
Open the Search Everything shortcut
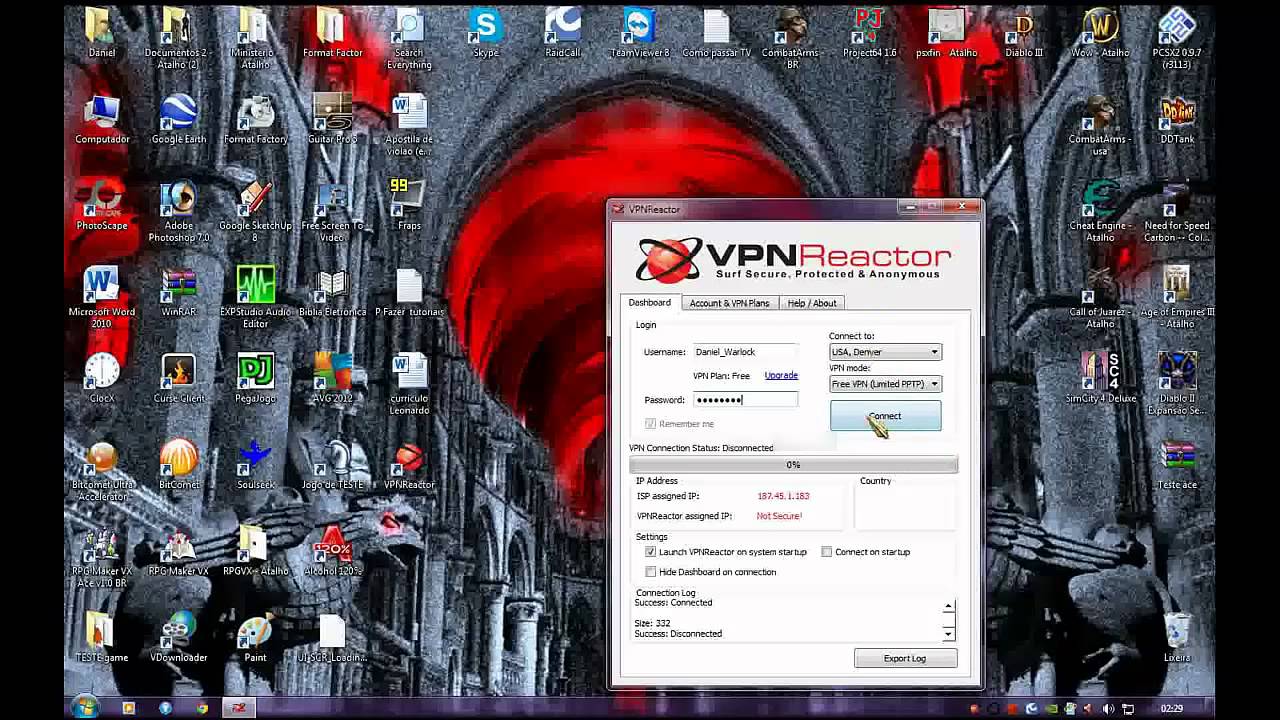click(409, 39)
